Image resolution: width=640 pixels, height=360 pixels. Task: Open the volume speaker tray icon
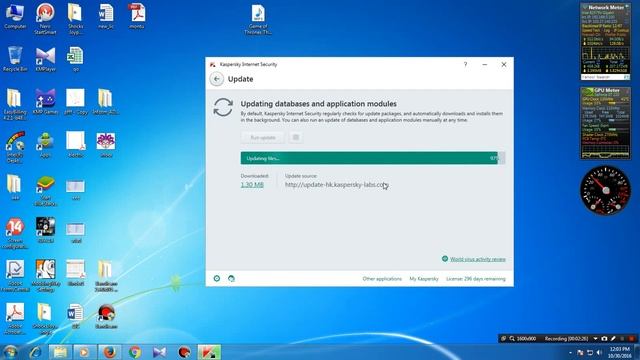point(599,353)
